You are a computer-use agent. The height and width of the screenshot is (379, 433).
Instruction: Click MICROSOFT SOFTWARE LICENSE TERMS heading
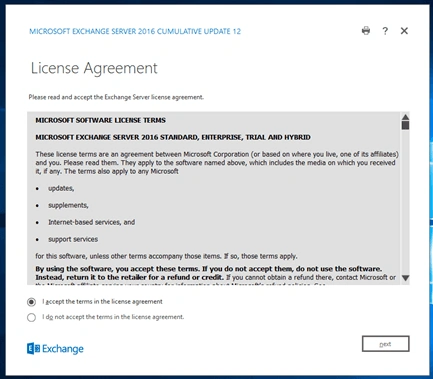(100, 120)
